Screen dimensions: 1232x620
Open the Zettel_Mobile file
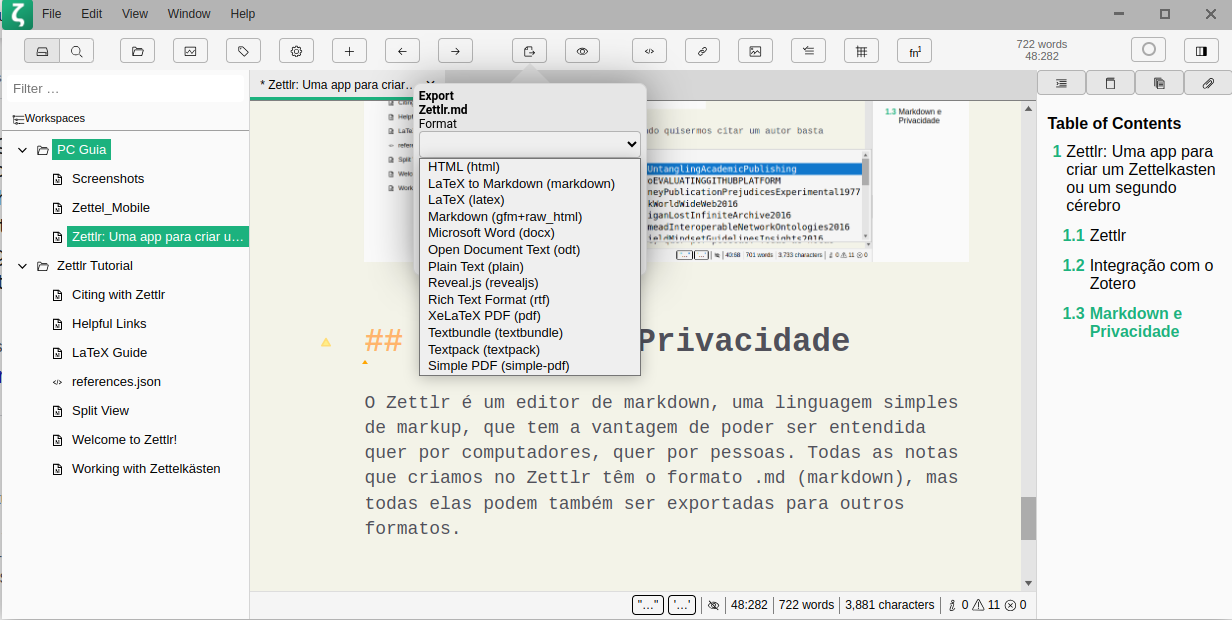pos(111,208)
